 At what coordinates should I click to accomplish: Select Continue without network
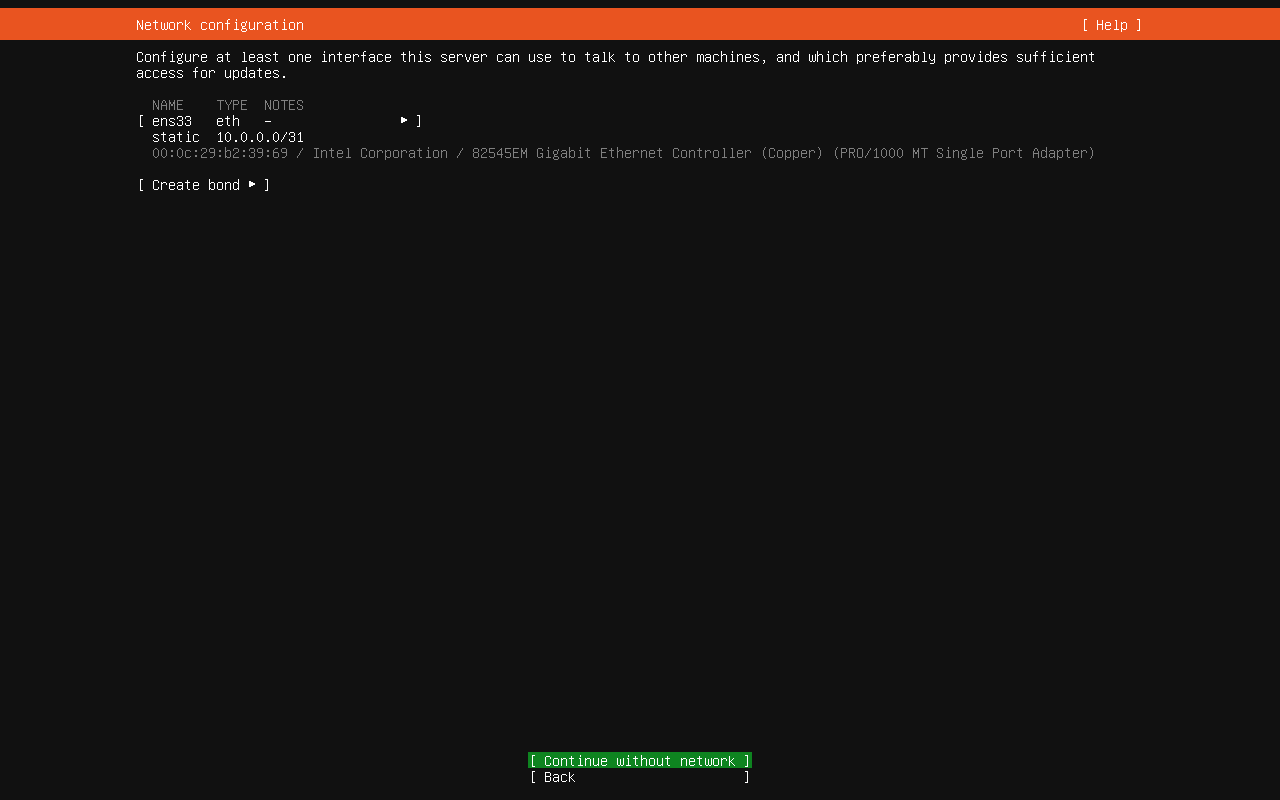640,761
